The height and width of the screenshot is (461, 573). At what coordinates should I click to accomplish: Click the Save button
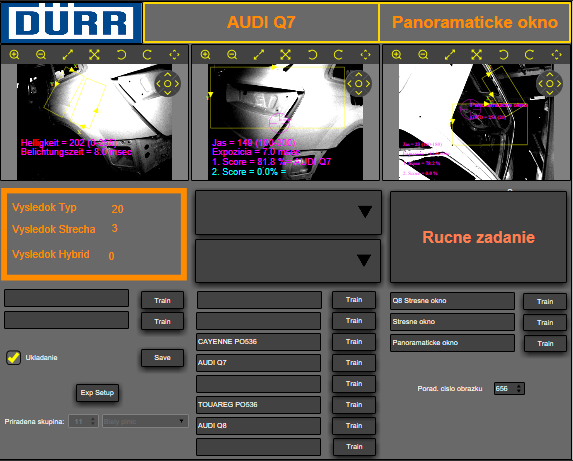tap(162, 358)
